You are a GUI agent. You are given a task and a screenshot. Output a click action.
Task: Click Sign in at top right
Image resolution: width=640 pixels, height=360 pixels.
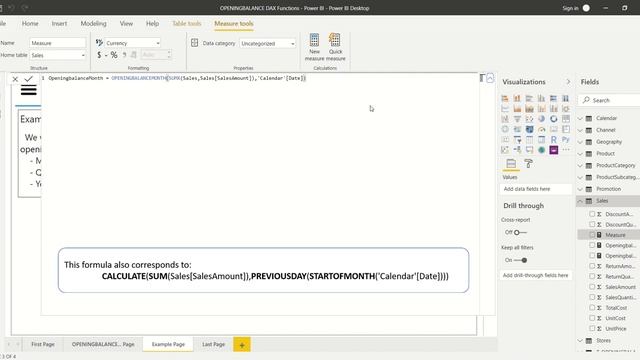click(x=570, y=8)
